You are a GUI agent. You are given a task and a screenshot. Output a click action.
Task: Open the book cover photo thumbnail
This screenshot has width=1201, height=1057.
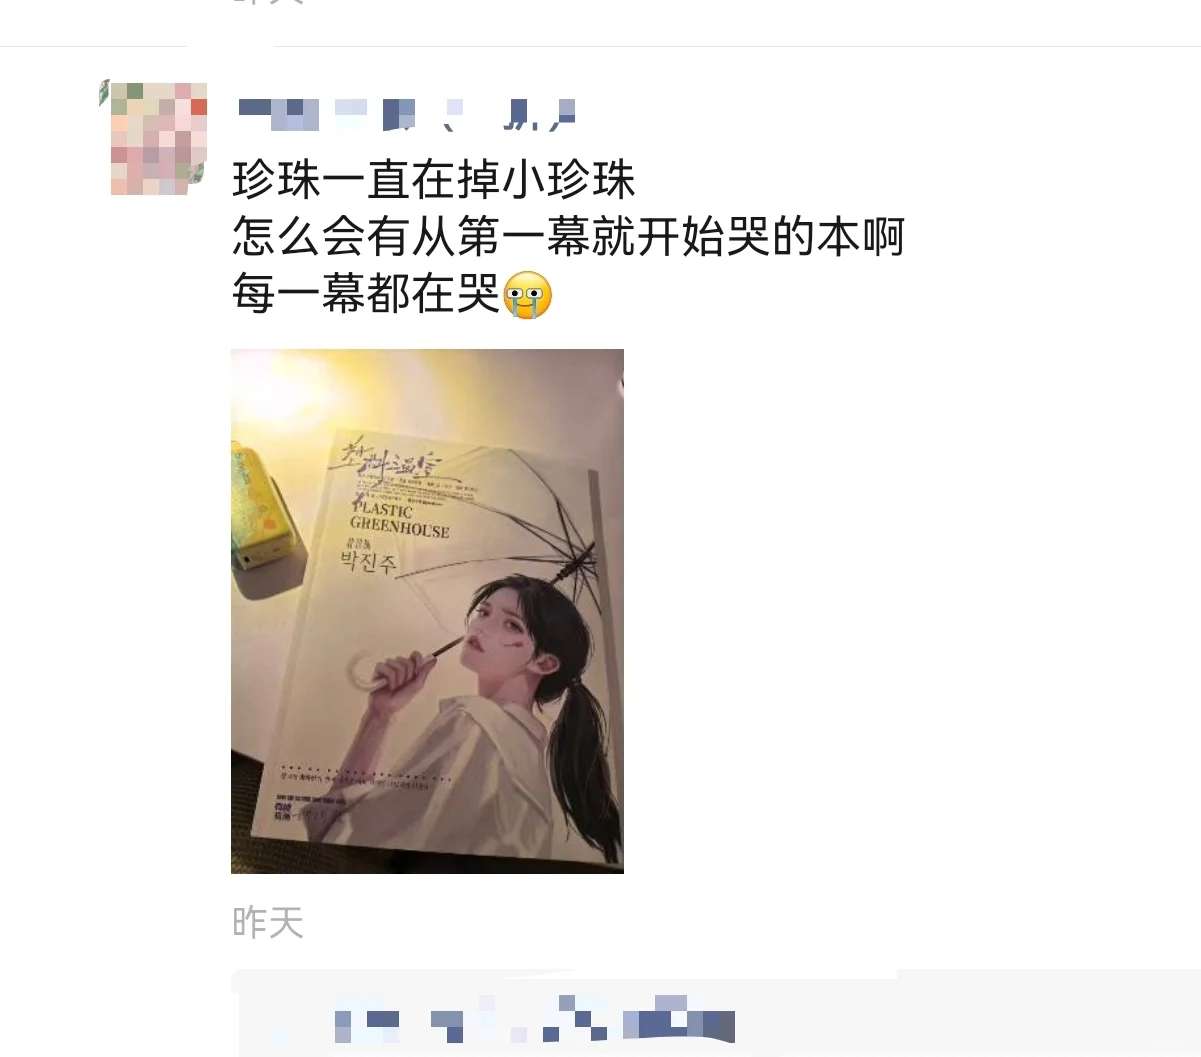tap(427, 611)
